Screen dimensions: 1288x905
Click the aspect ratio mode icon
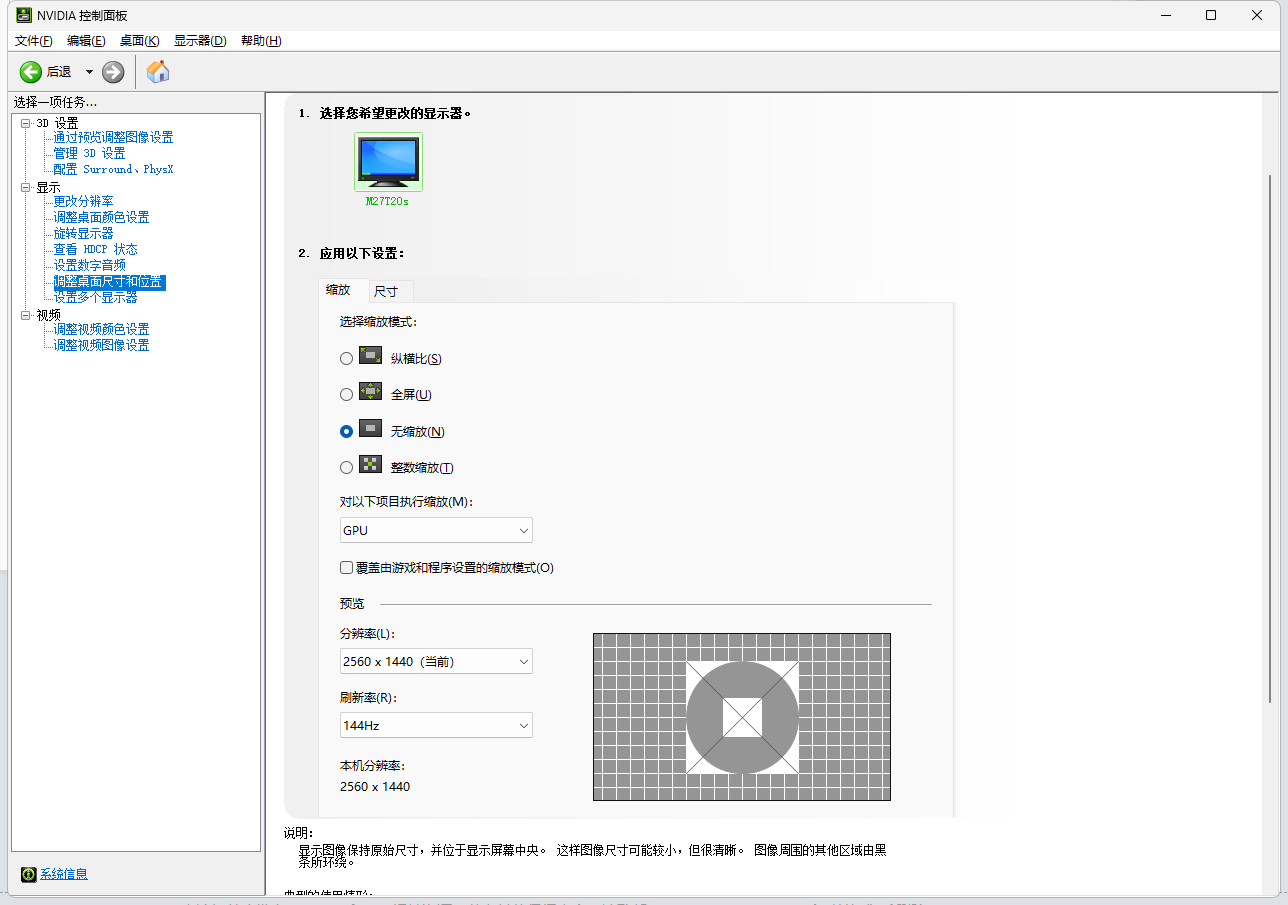(370, 355)
